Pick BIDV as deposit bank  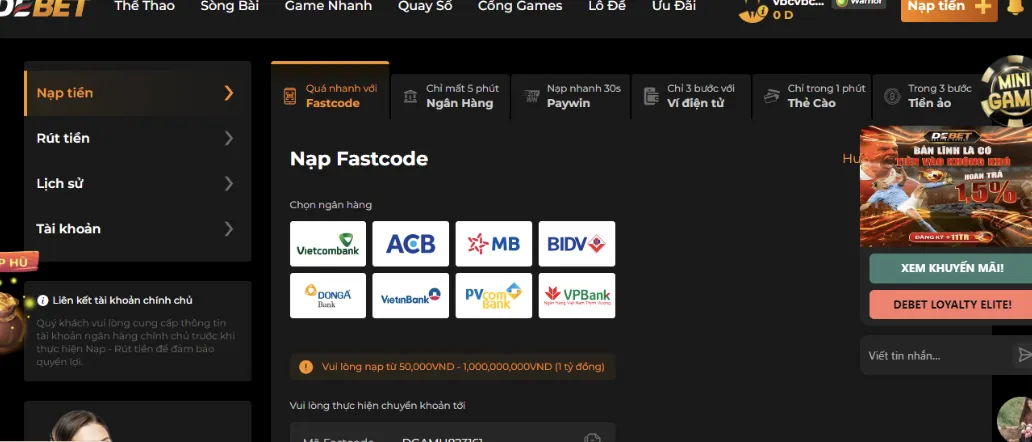point(576,244)
